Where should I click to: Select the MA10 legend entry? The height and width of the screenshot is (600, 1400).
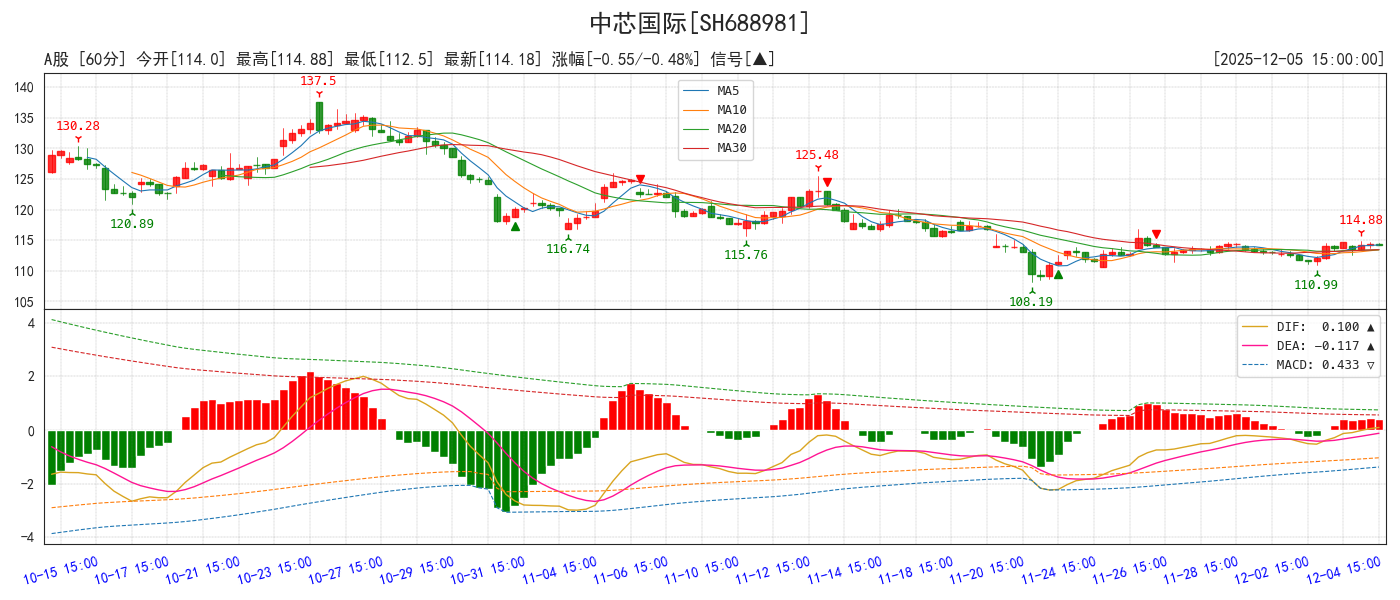tap(731, 110)
